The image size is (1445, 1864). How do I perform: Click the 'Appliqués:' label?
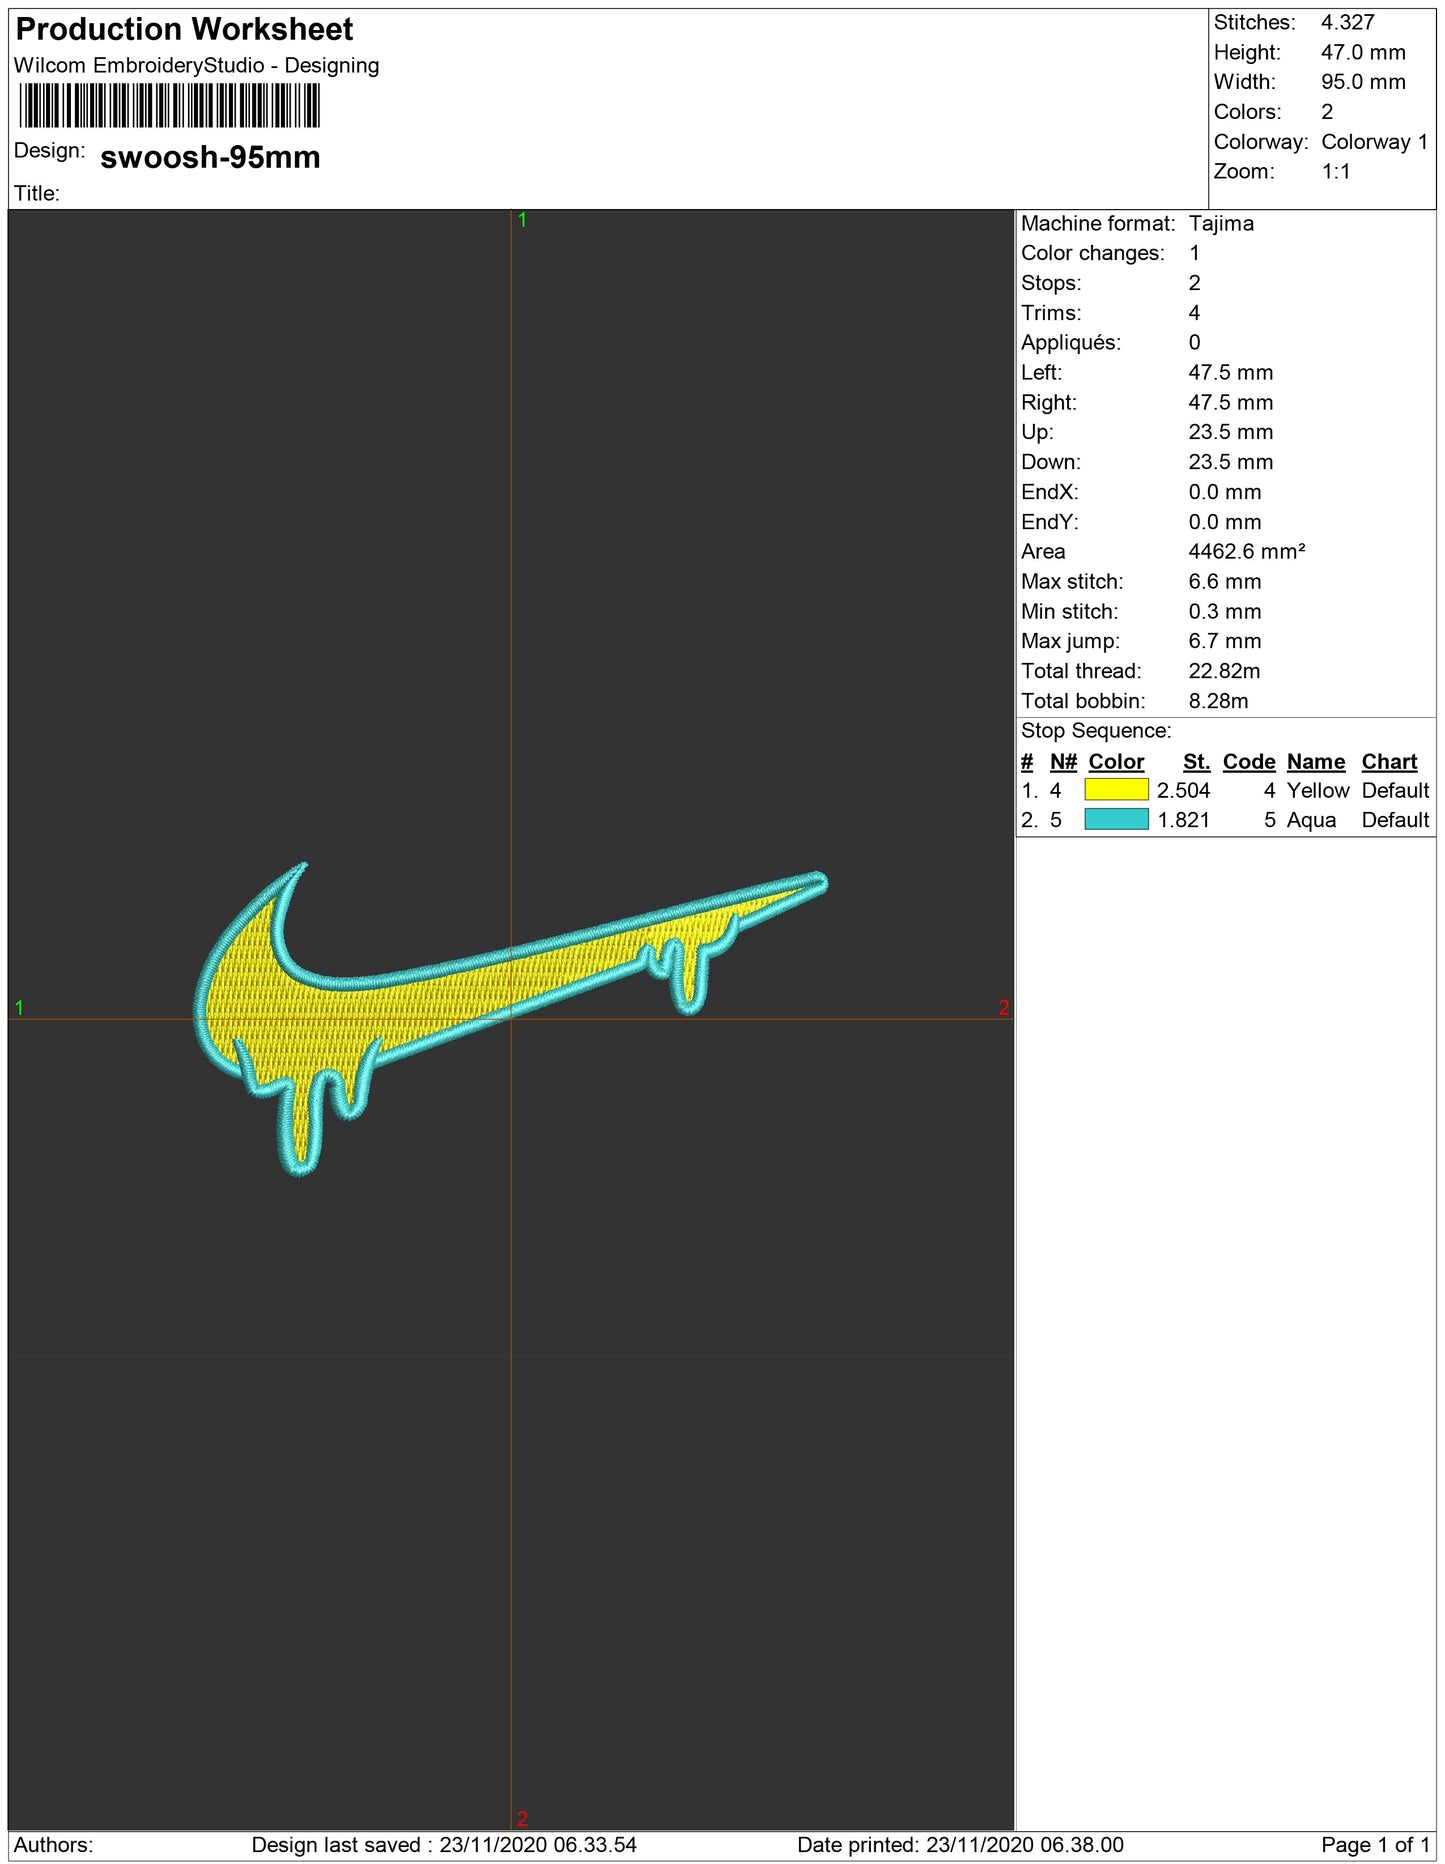(1071, 343)
